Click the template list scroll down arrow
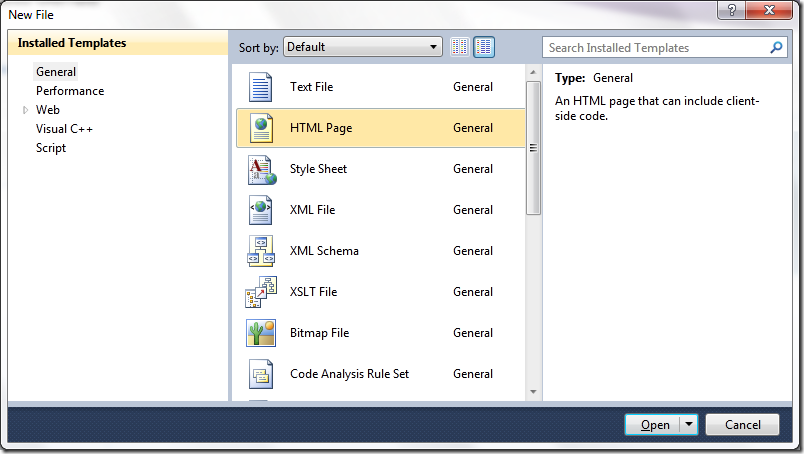804x454 pixels. [533, 392]
